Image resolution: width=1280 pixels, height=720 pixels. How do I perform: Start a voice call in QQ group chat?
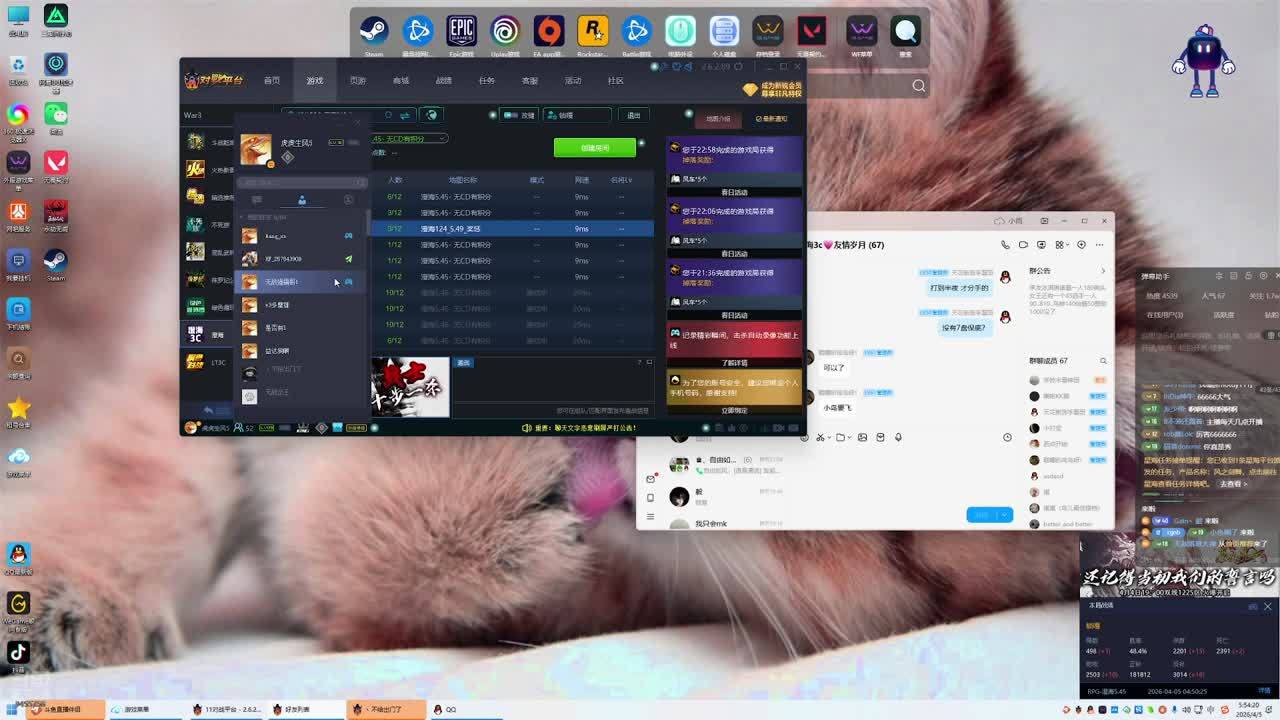1005,245
